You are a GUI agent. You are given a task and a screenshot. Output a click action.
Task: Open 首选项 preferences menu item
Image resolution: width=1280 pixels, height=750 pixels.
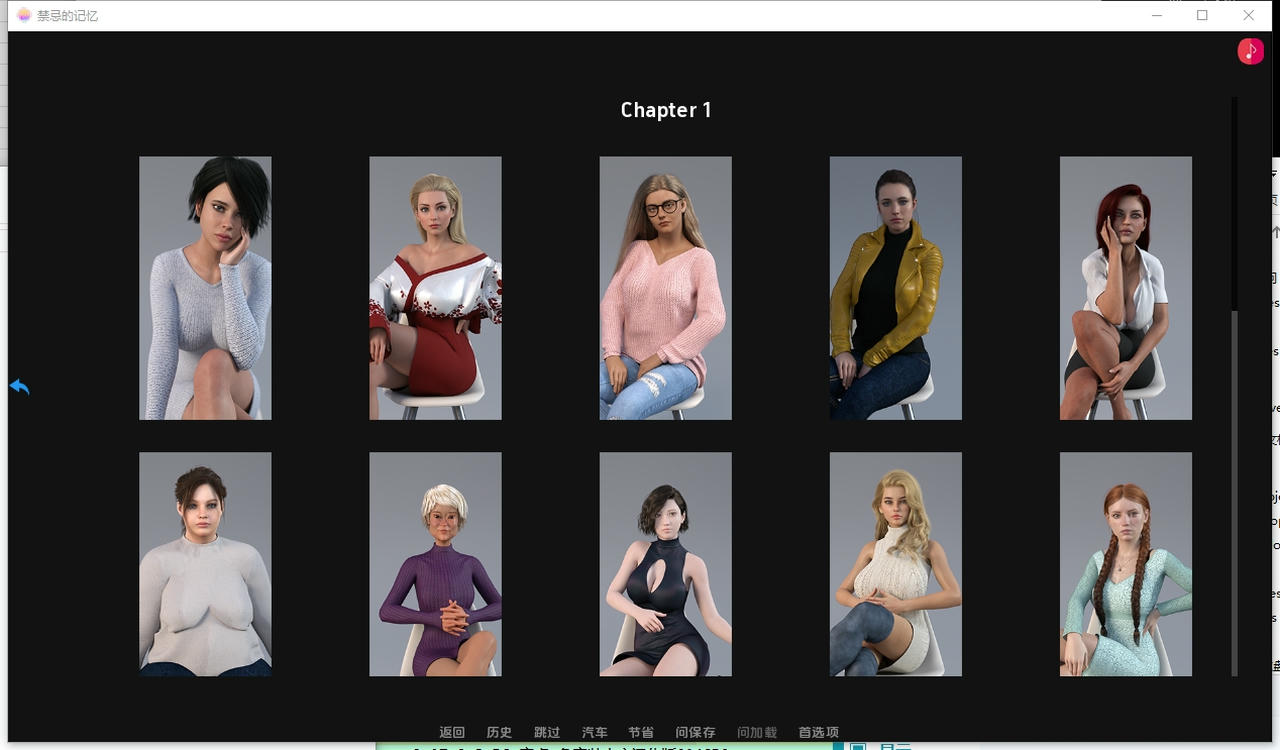click(818, 732)
